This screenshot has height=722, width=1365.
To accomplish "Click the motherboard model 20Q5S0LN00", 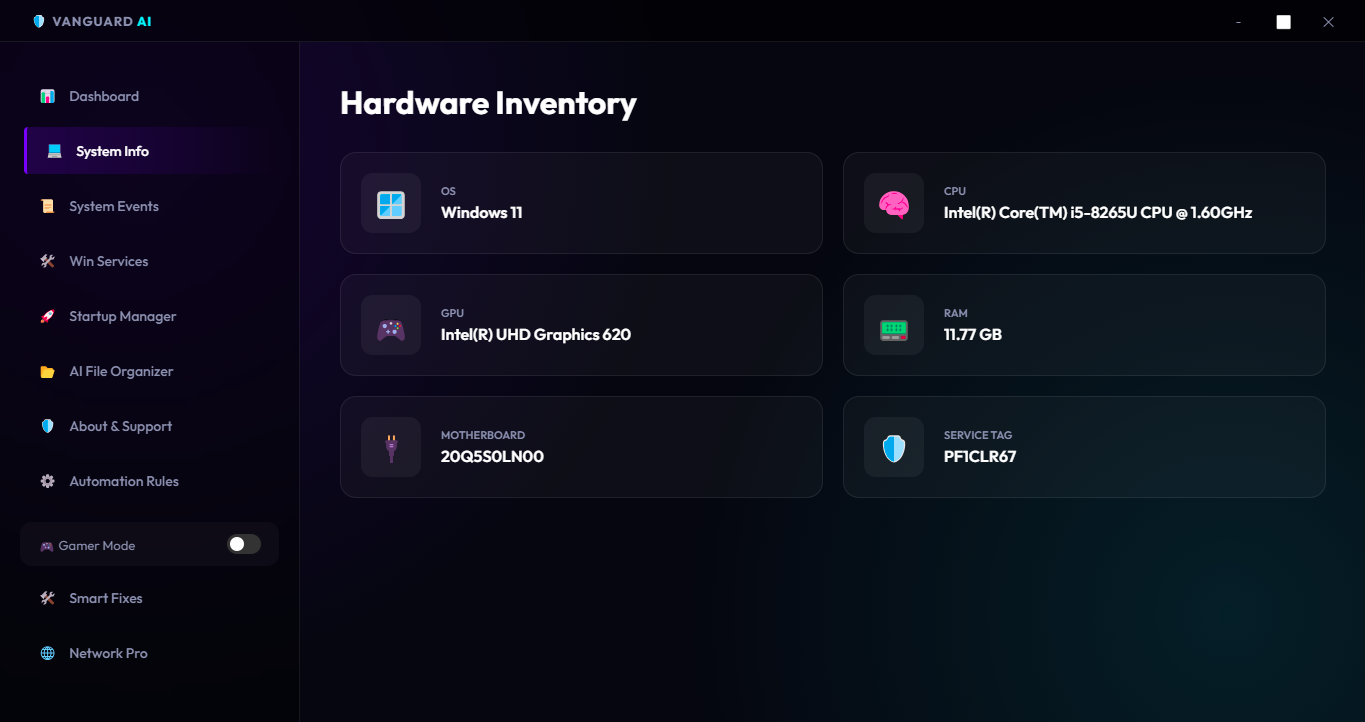I will click(x=492, y=456).
